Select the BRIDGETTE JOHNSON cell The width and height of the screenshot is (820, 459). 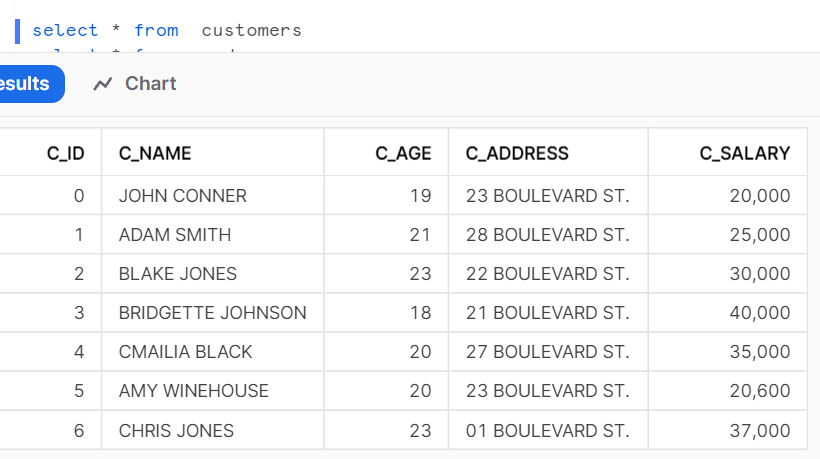point(213,313)
